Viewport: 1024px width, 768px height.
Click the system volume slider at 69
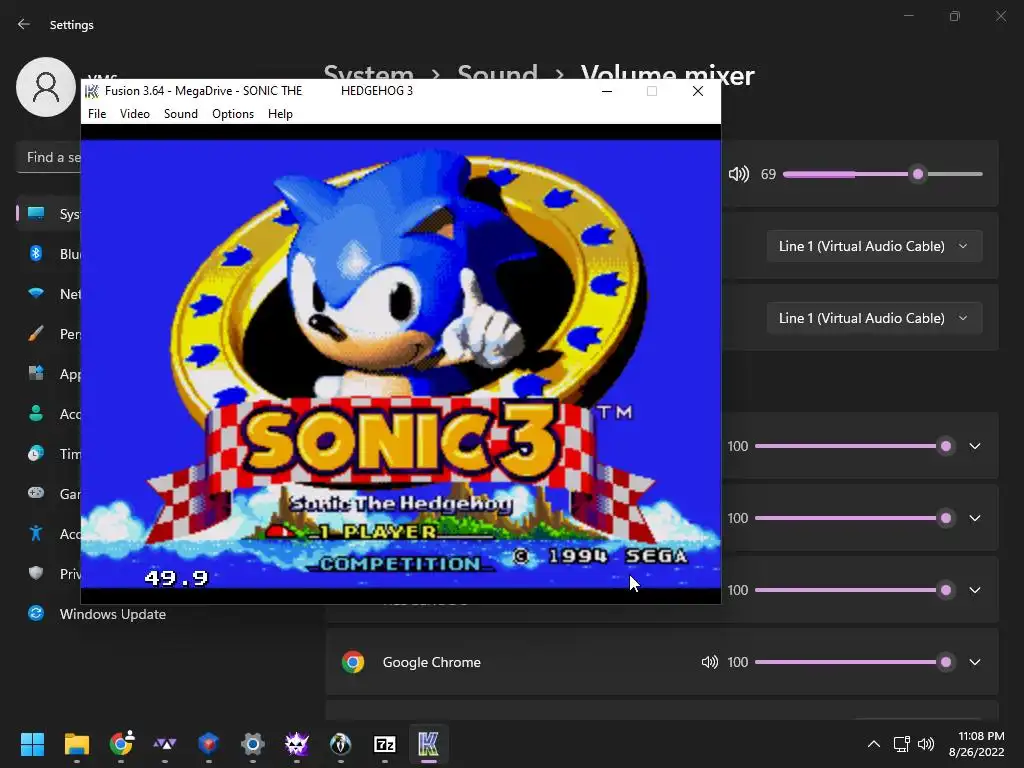click(x=883, y=174)
